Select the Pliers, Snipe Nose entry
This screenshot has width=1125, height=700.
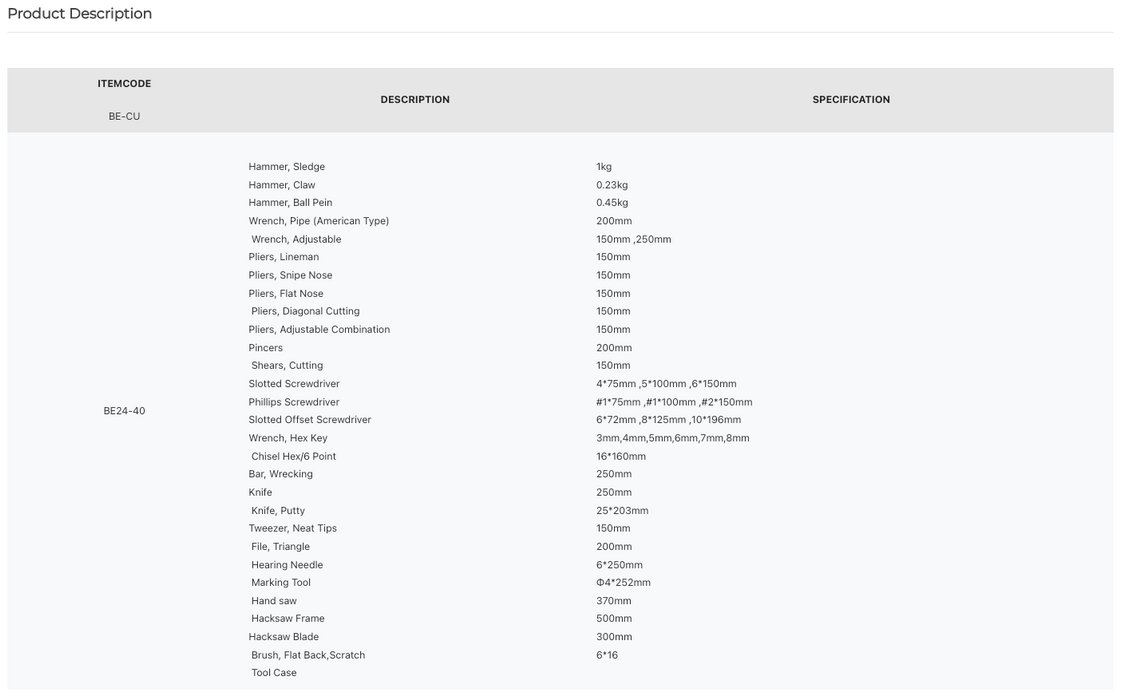click(290, 275)
